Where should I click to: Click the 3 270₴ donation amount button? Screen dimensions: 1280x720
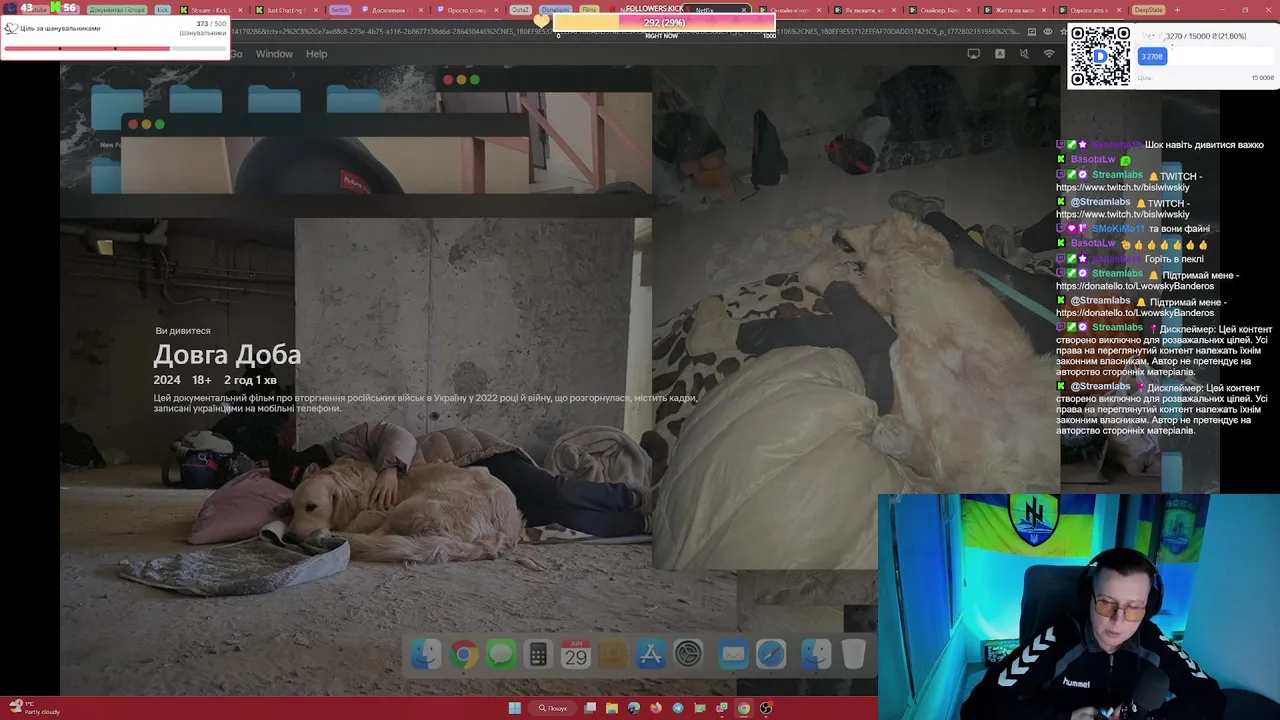(x=1152, y=57)
